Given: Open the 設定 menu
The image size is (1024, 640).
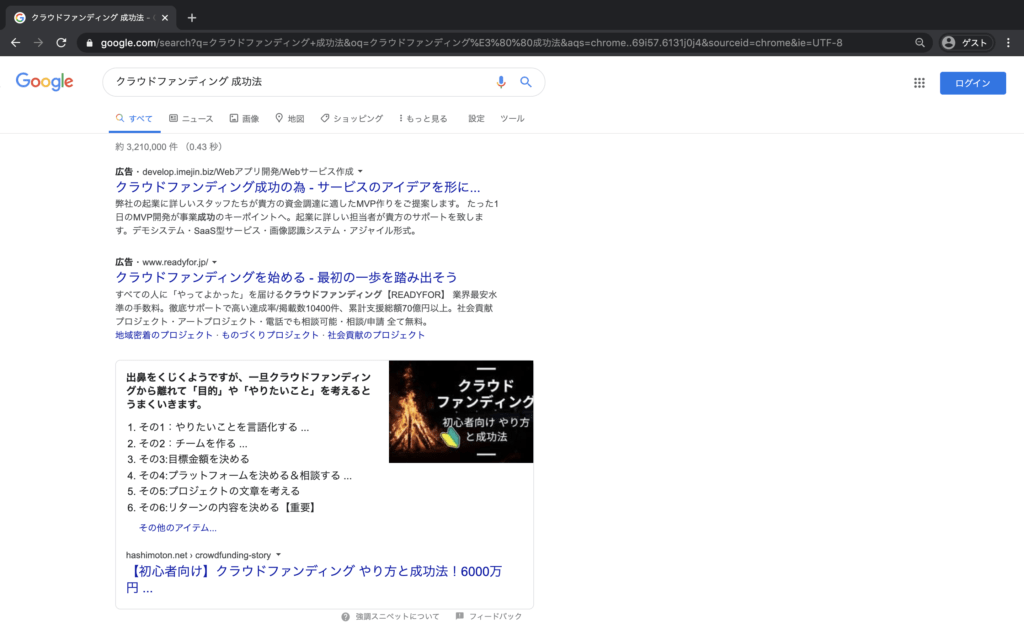Looking at the screenshot, I should pos(476,119).
